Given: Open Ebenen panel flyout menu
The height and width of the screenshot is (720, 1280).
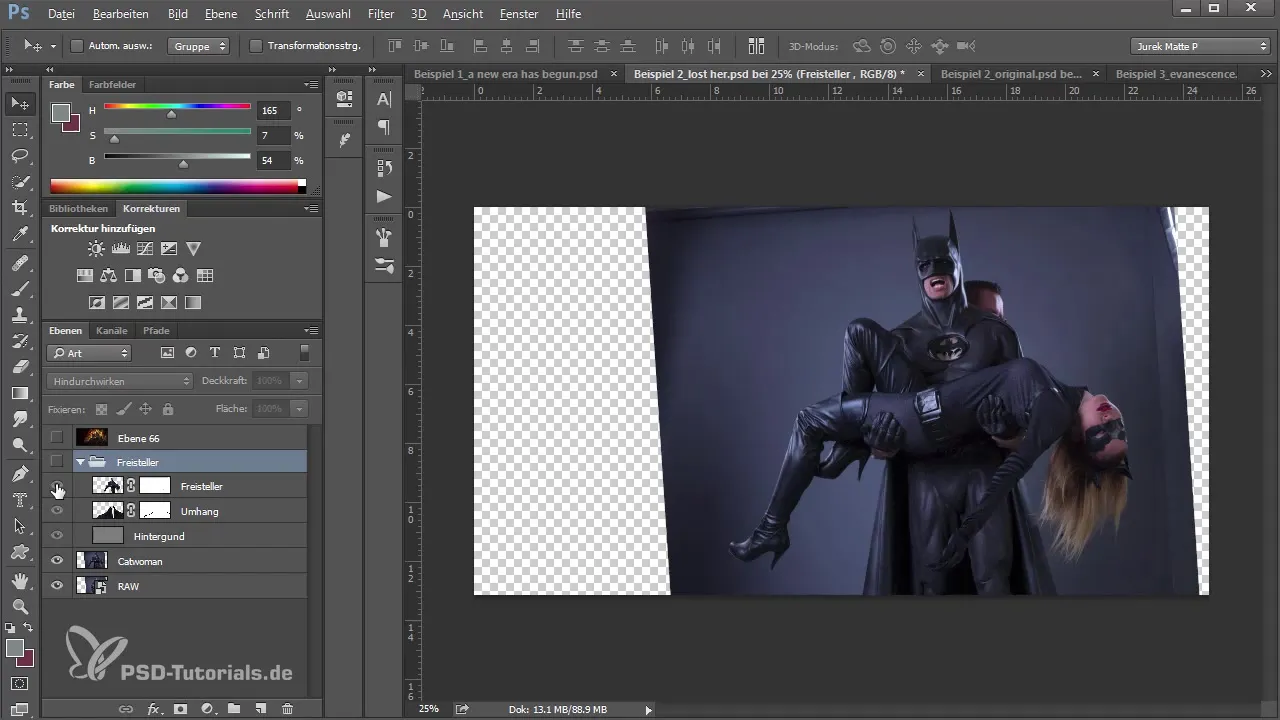Looking at the screenshot, I should pos(311,331).
